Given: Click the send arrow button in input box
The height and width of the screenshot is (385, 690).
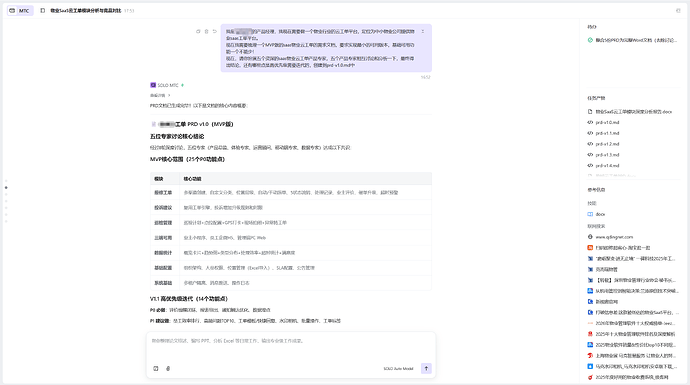Looking at the screenshot, I should 426,368.
